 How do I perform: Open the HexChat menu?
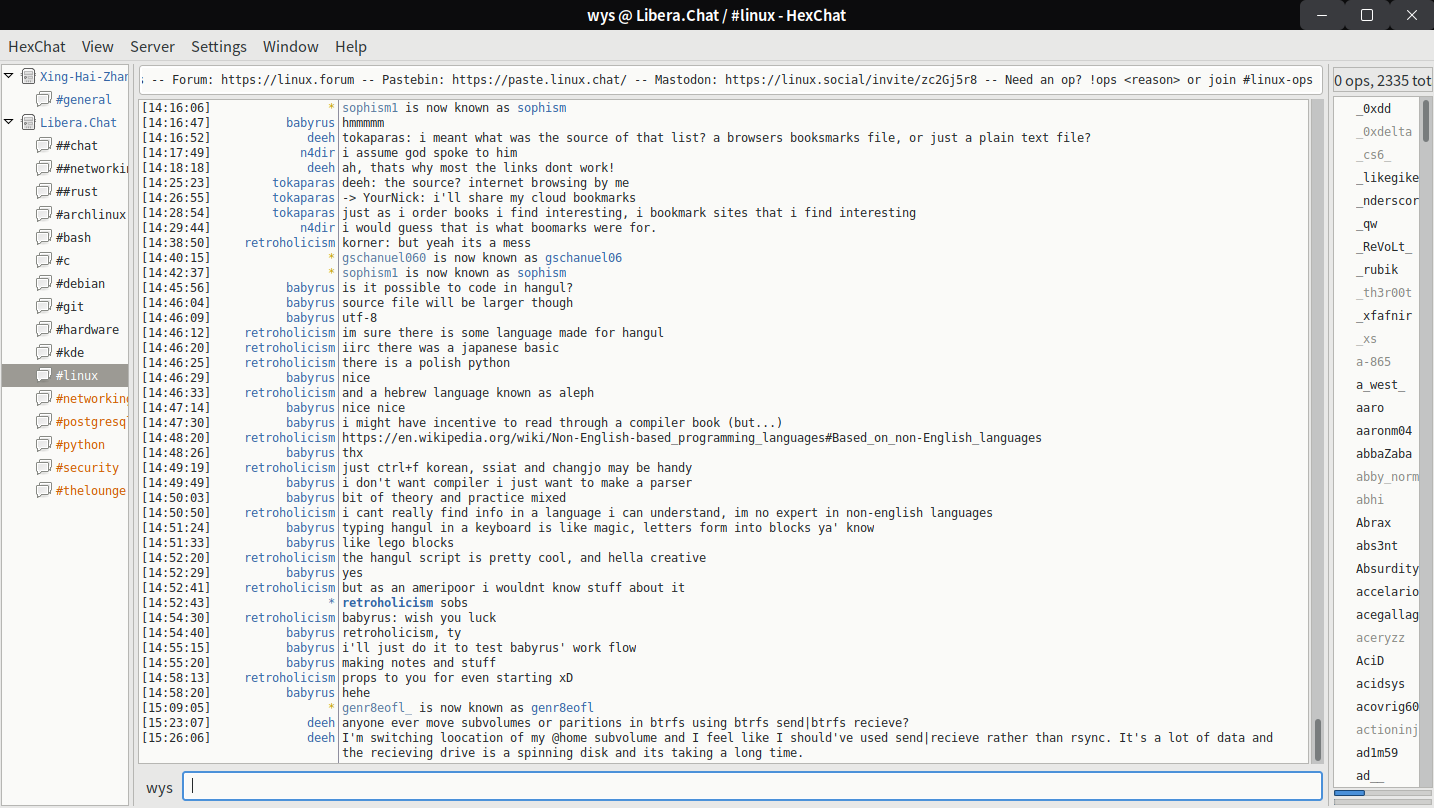tap(36, 46)
